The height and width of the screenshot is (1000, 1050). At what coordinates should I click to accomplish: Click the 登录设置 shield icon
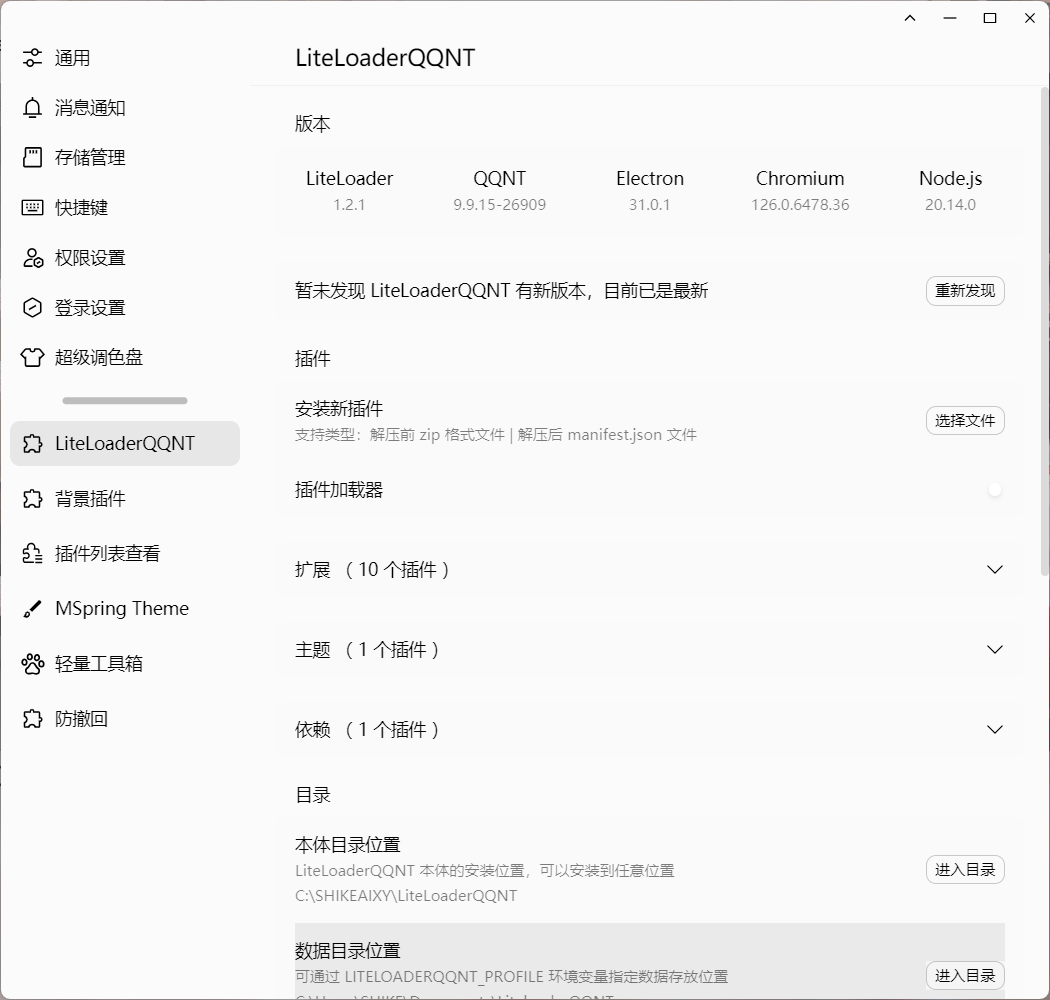click(33, 308)
